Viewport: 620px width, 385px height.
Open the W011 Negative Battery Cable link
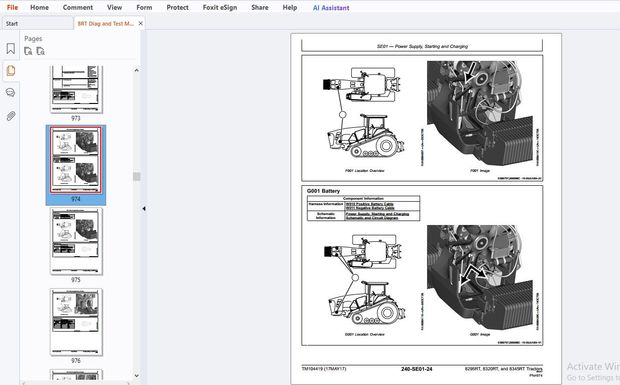(x=370, y=208)
